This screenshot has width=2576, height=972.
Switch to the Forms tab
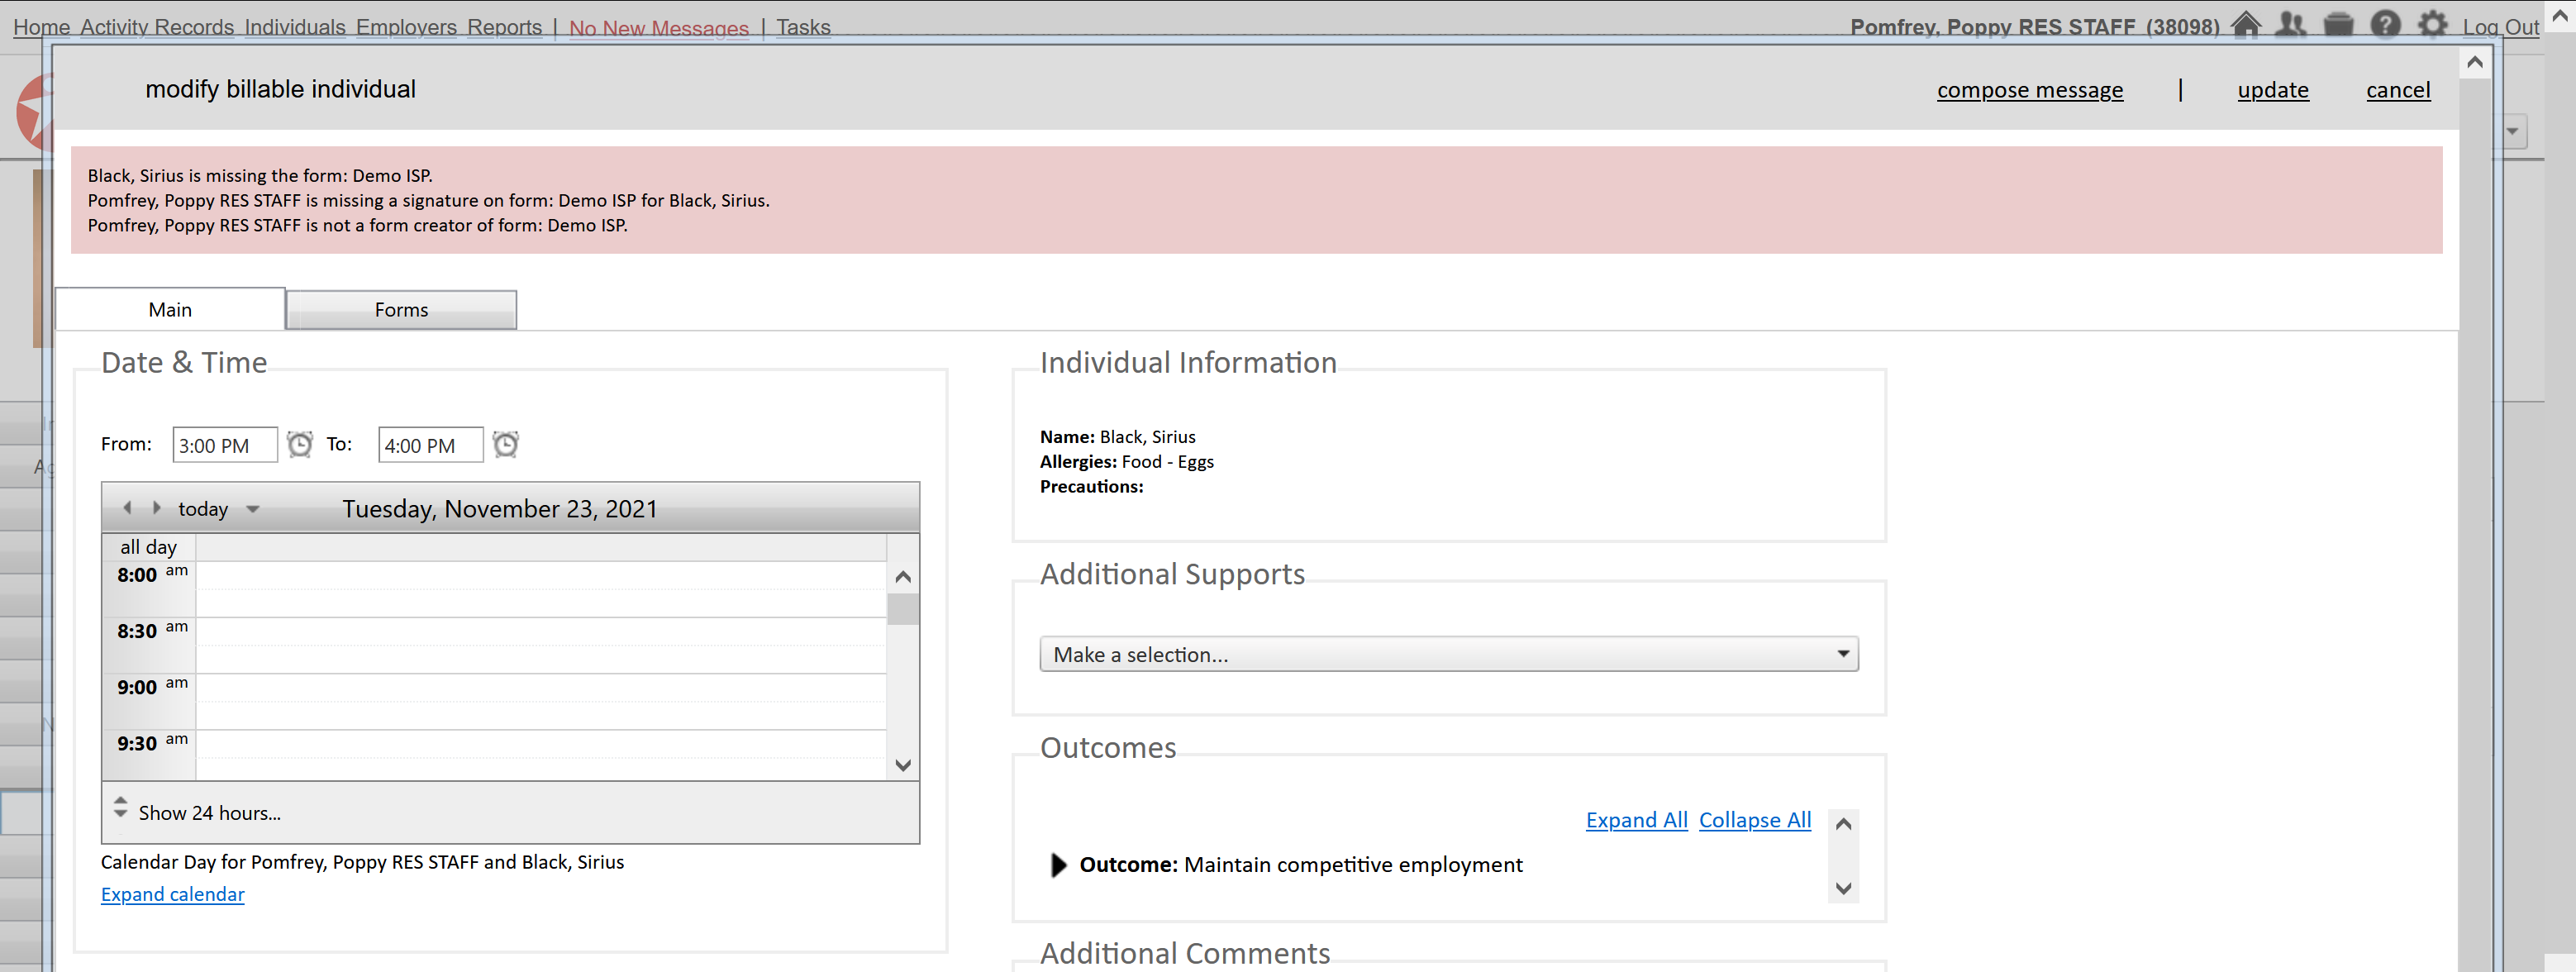[401, 310]
